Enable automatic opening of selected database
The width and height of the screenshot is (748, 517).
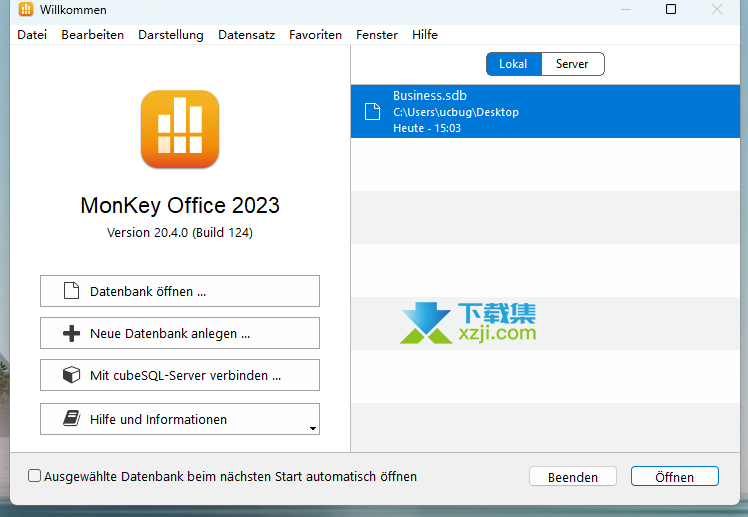[34, 476]
